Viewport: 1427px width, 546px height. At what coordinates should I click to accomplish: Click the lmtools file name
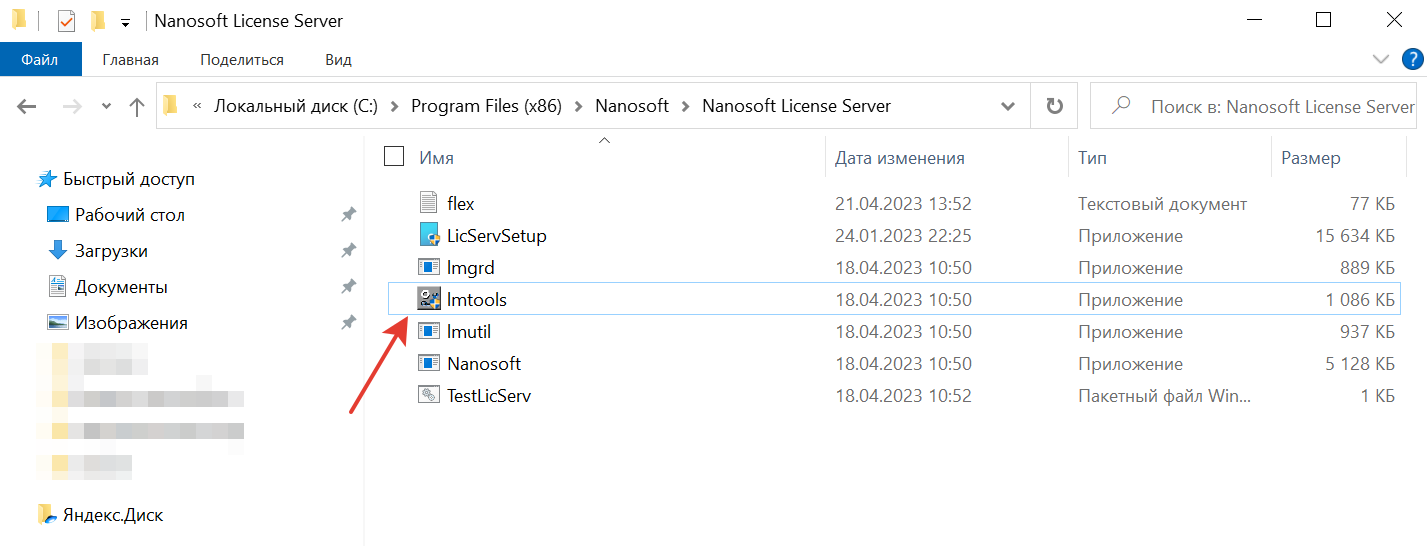click(477, 299)
